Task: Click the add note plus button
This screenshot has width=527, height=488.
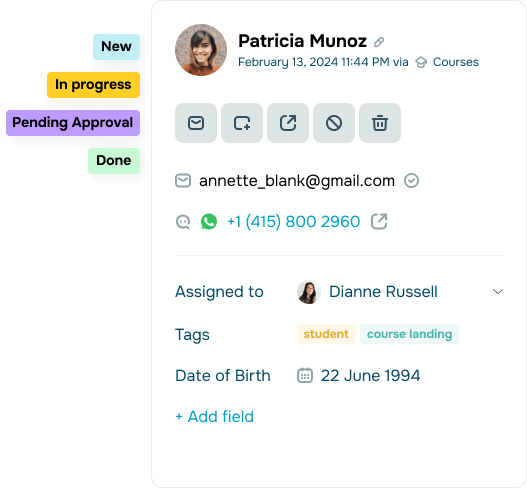Action: [242, 123]
